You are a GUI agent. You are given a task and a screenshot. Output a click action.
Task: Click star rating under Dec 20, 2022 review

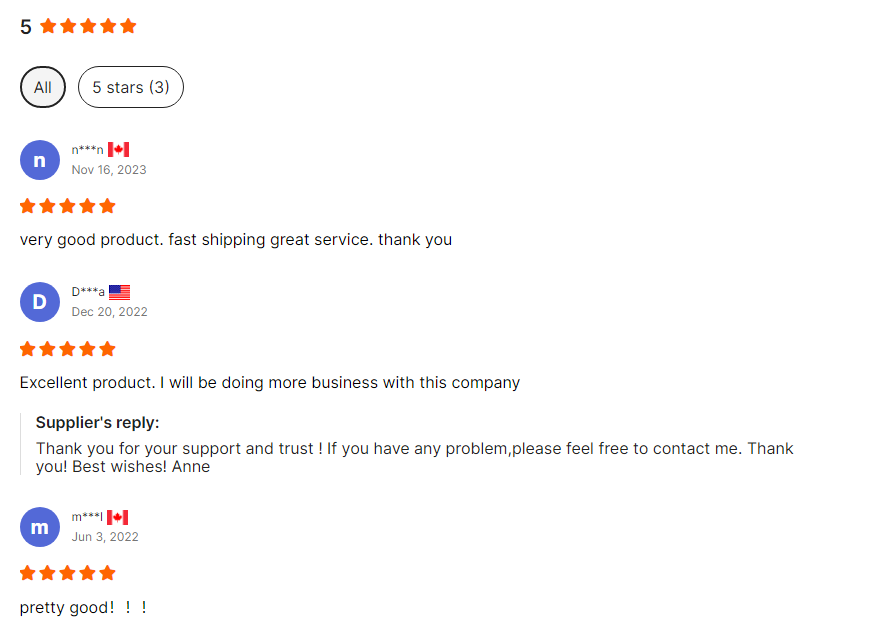68,349
